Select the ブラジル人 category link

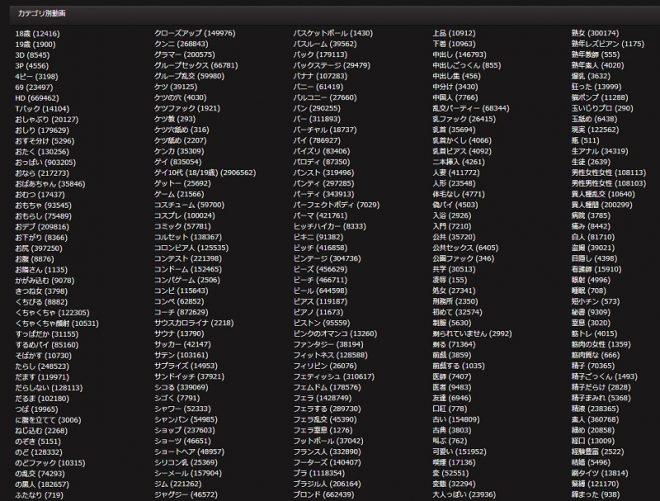pos(311,484)
